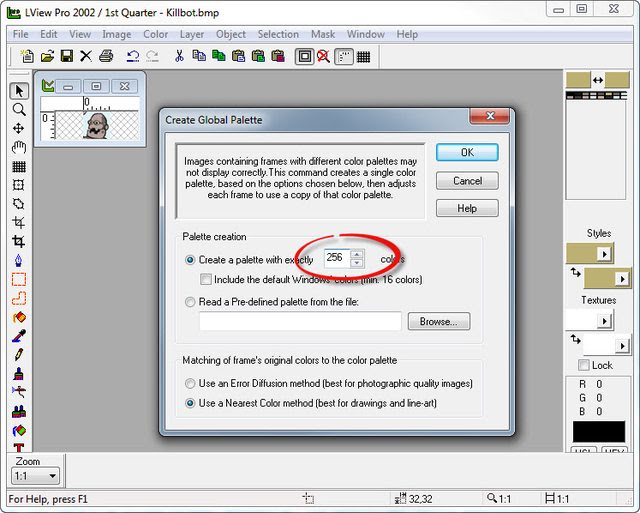The image size is (640, 513).
Task: Open the Layer menu
Action: tap(192, 34)
